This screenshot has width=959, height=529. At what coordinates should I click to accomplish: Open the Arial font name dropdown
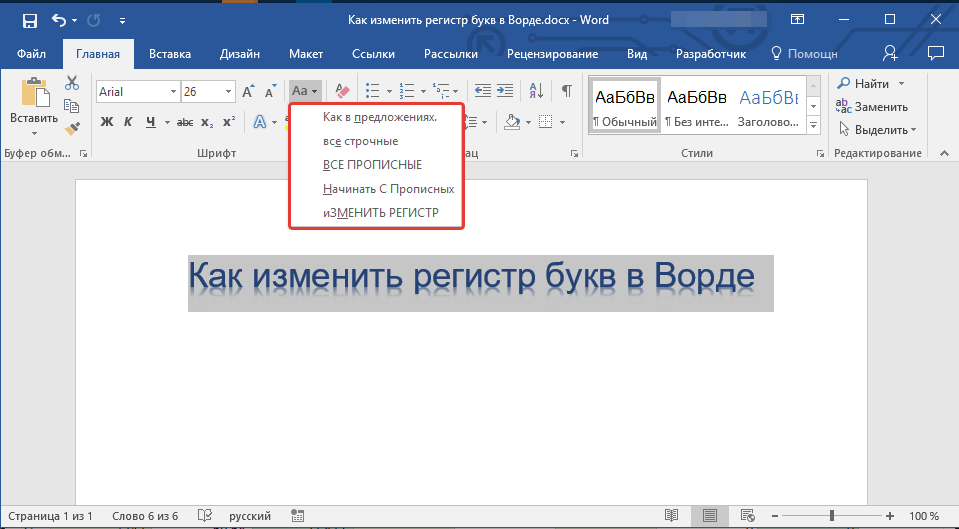point(172,91)
